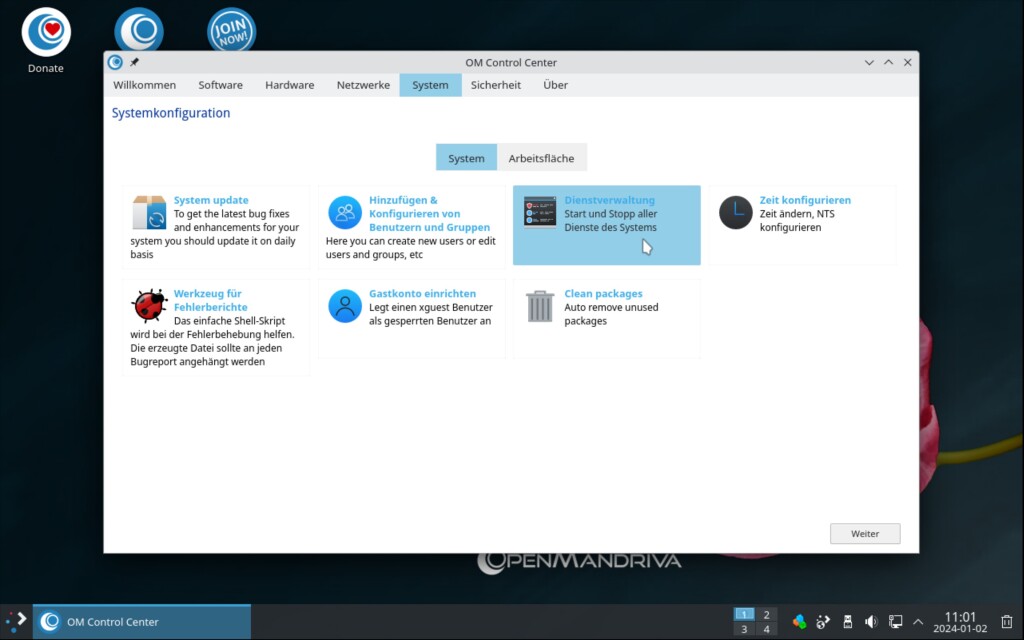Switch to virtual desktop 2

[767, 615]
